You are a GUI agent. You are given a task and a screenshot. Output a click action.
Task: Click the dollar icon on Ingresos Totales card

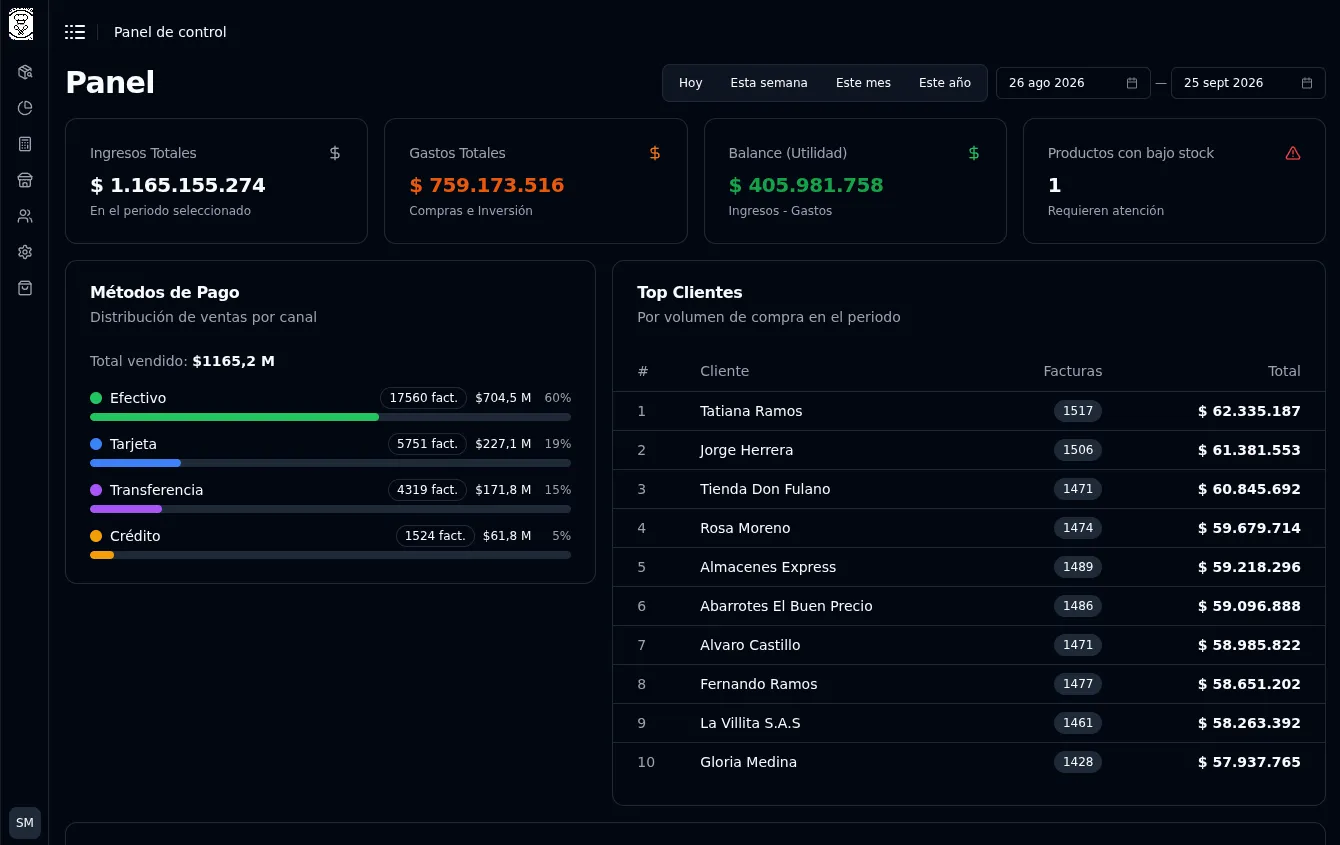[x=335, y=153]
